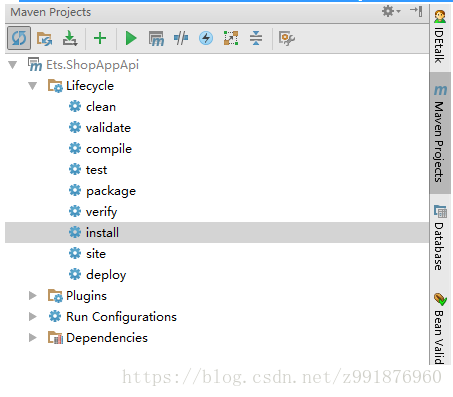Image resolution: width=453 pixels, height=397 pixels.
Task: Open the Bean Validation side tab
Action: click(440, 328)
